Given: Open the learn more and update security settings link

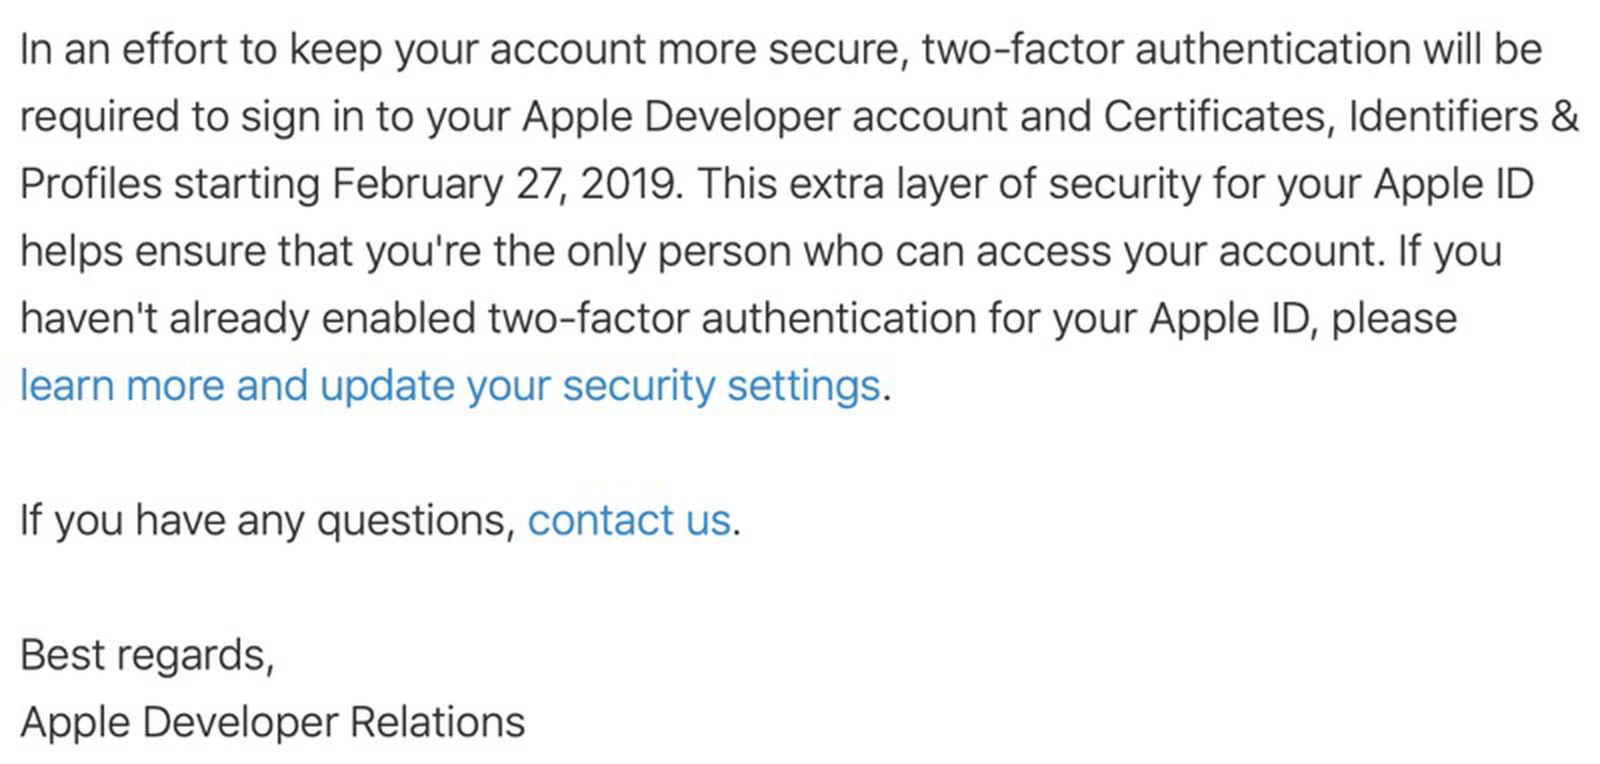Looking at the screenshot, I should [450, 386].
